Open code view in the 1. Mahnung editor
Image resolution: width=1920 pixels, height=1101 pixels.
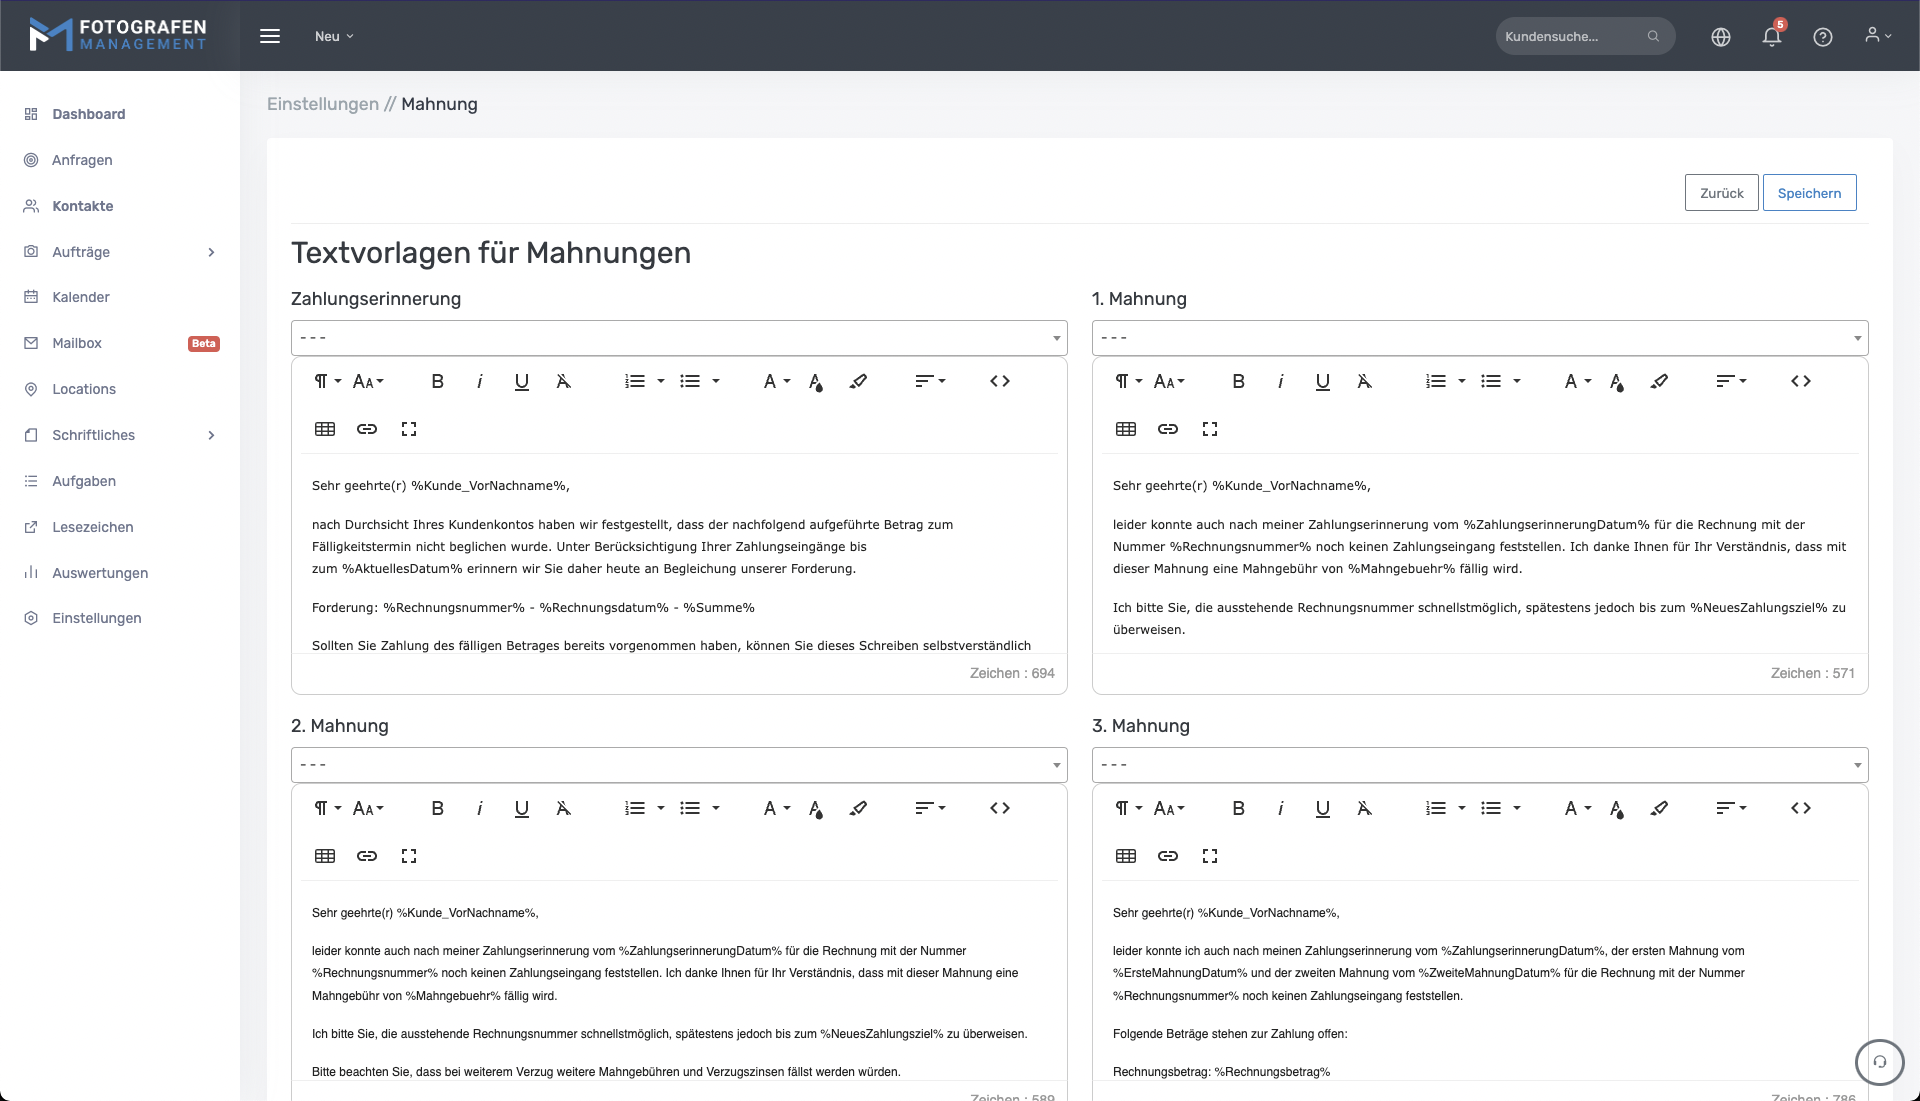pos(1800,381)
